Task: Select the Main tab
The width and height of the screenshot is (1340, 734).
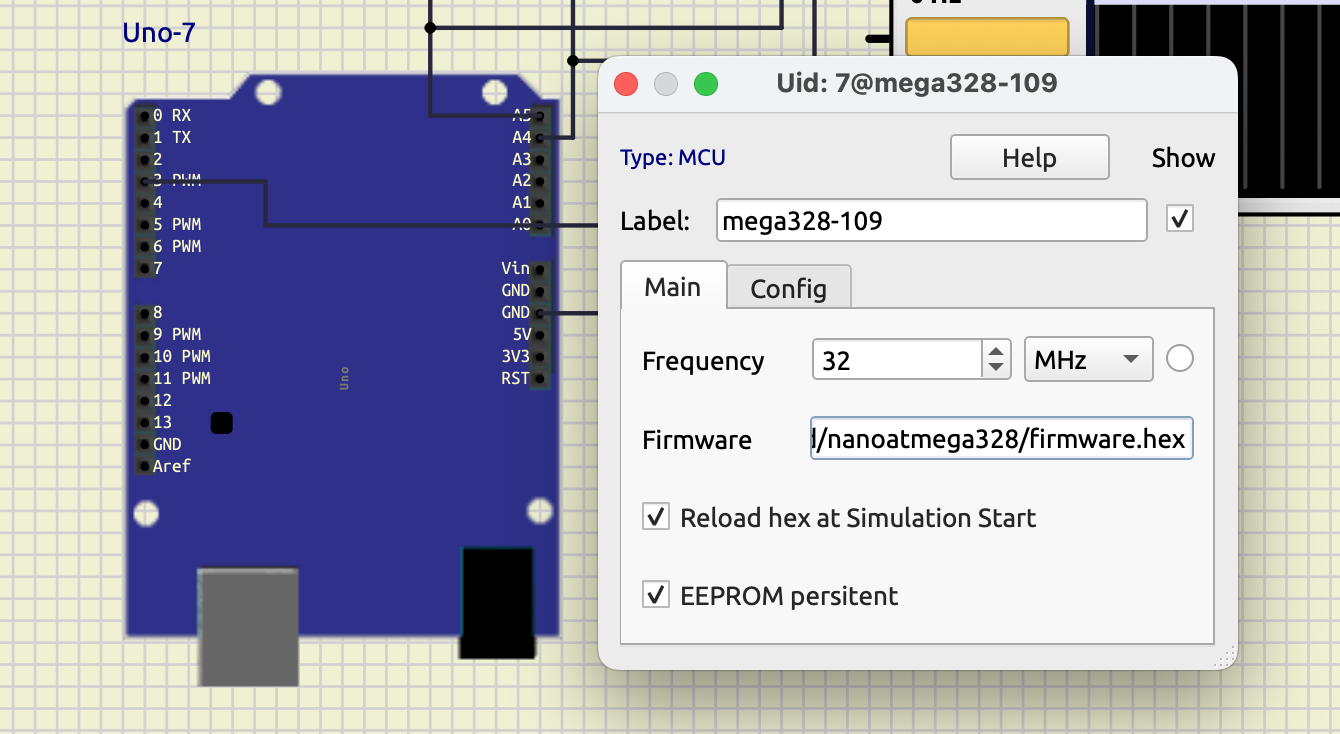Action: [672, 286]
